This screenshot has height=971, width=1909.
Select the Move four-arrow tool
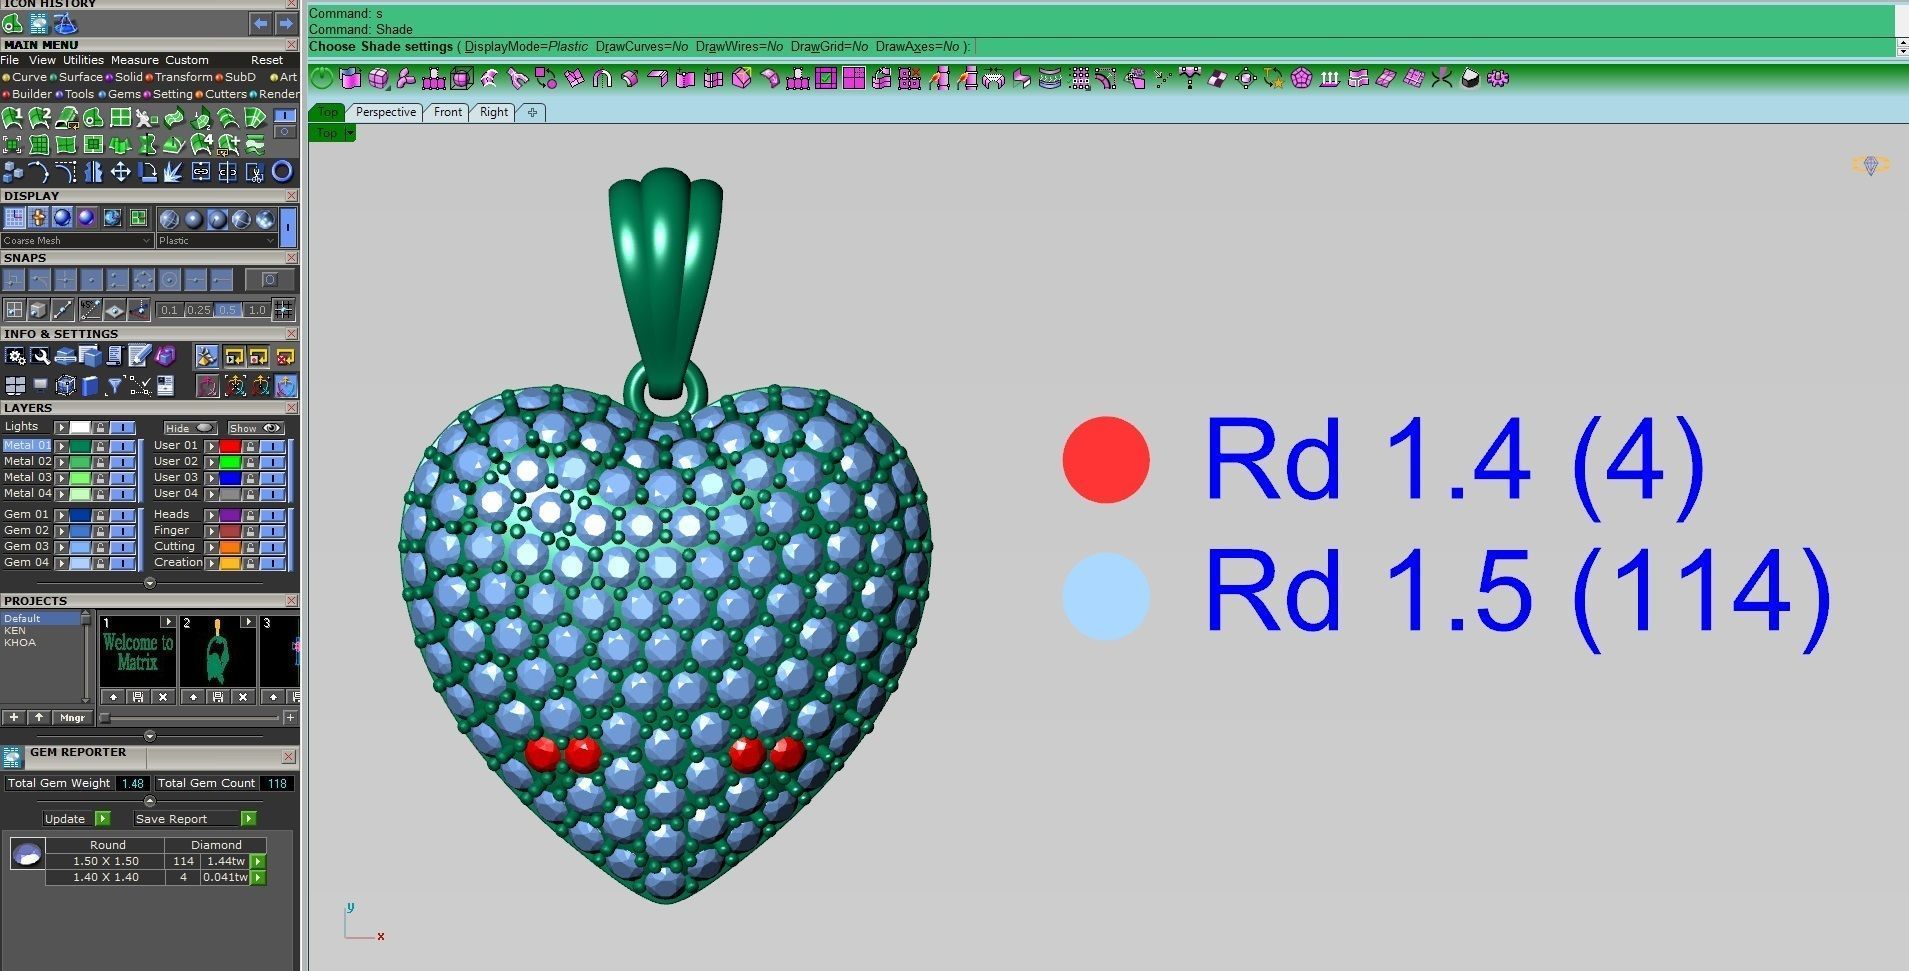click(x=120, y=172)
